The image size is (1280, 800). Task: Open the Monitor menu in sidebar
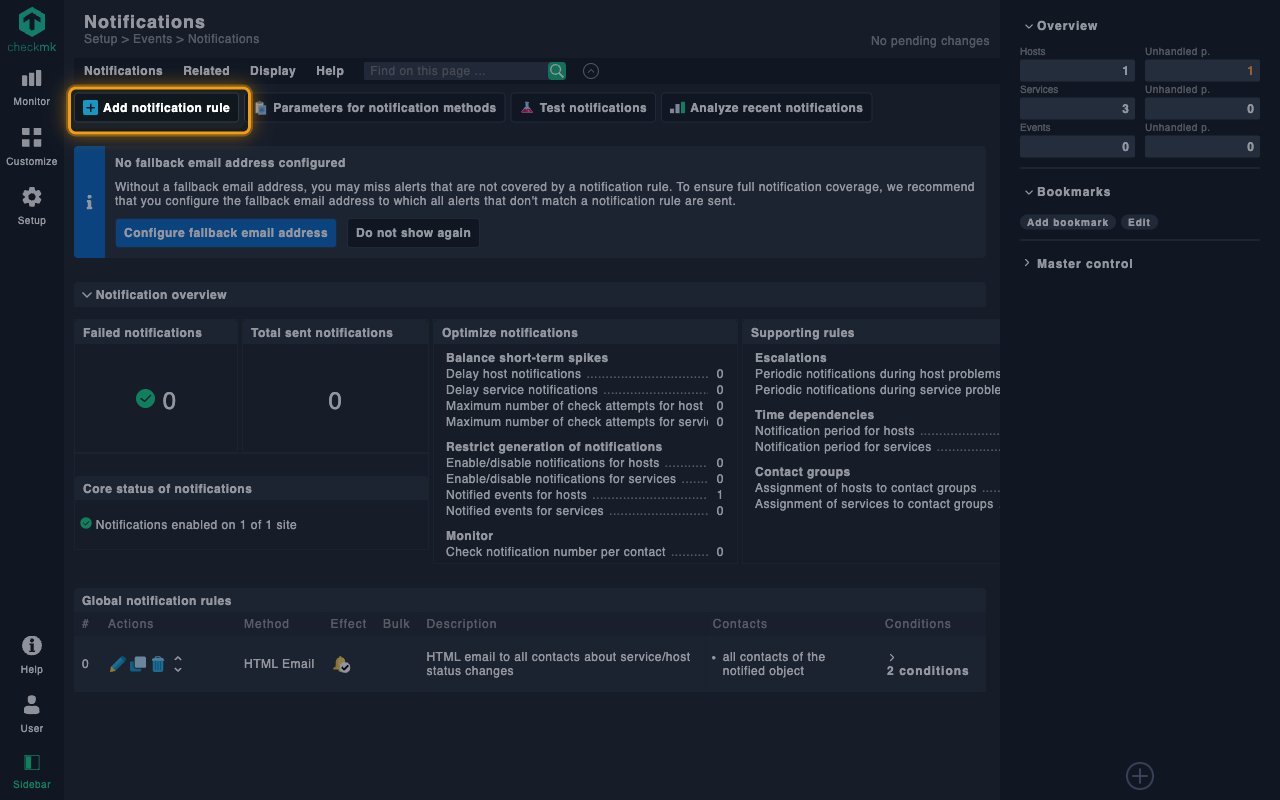click(x=32, y=87)
